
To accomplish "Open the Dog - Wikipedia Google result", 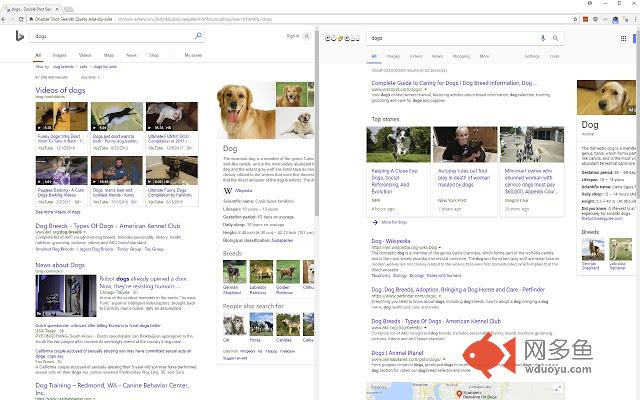I will (391, 241).
